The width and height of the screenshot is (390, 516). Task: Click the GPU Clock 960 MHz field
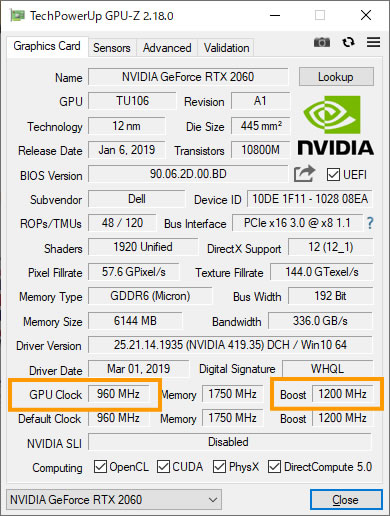(118, 394)
